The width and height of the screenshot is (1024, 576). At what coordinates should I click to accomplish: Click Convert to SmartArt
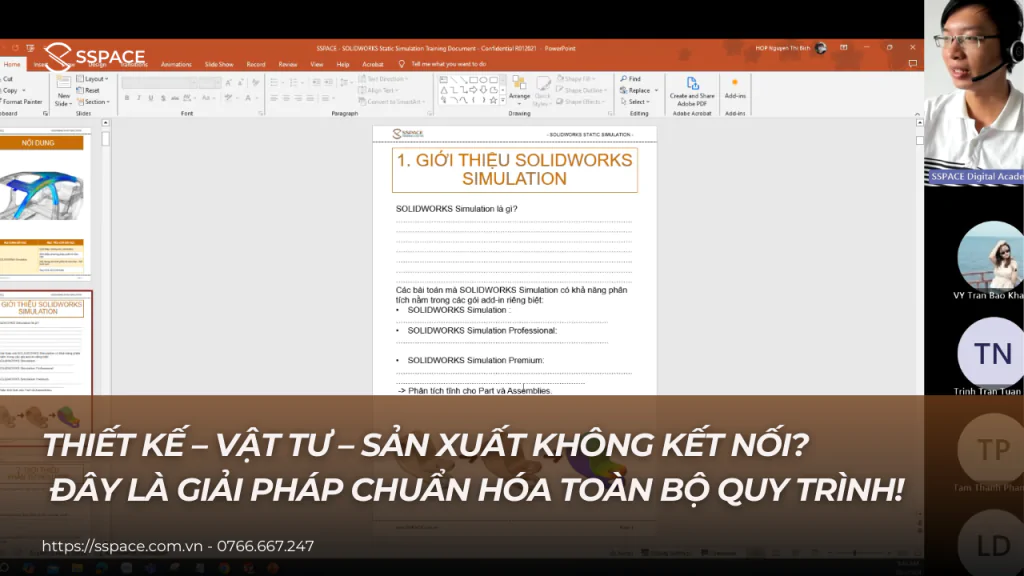(392, 102)
